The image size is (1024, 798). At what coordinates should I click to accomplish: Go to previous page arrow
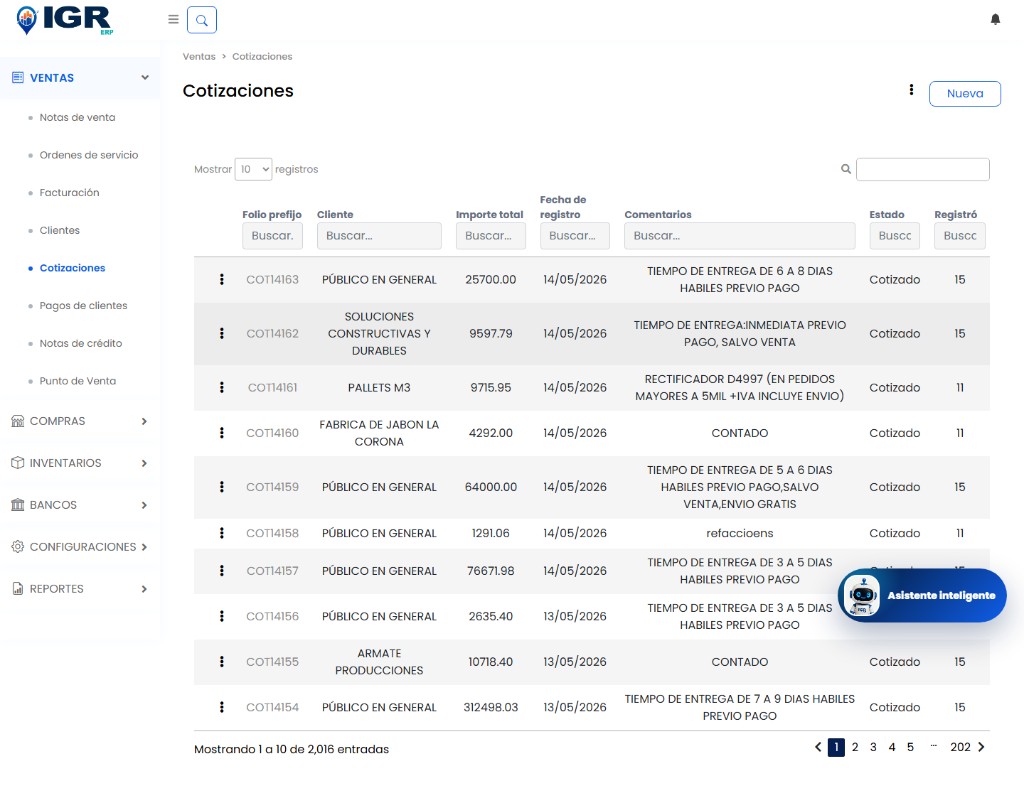tap(818, 747)
